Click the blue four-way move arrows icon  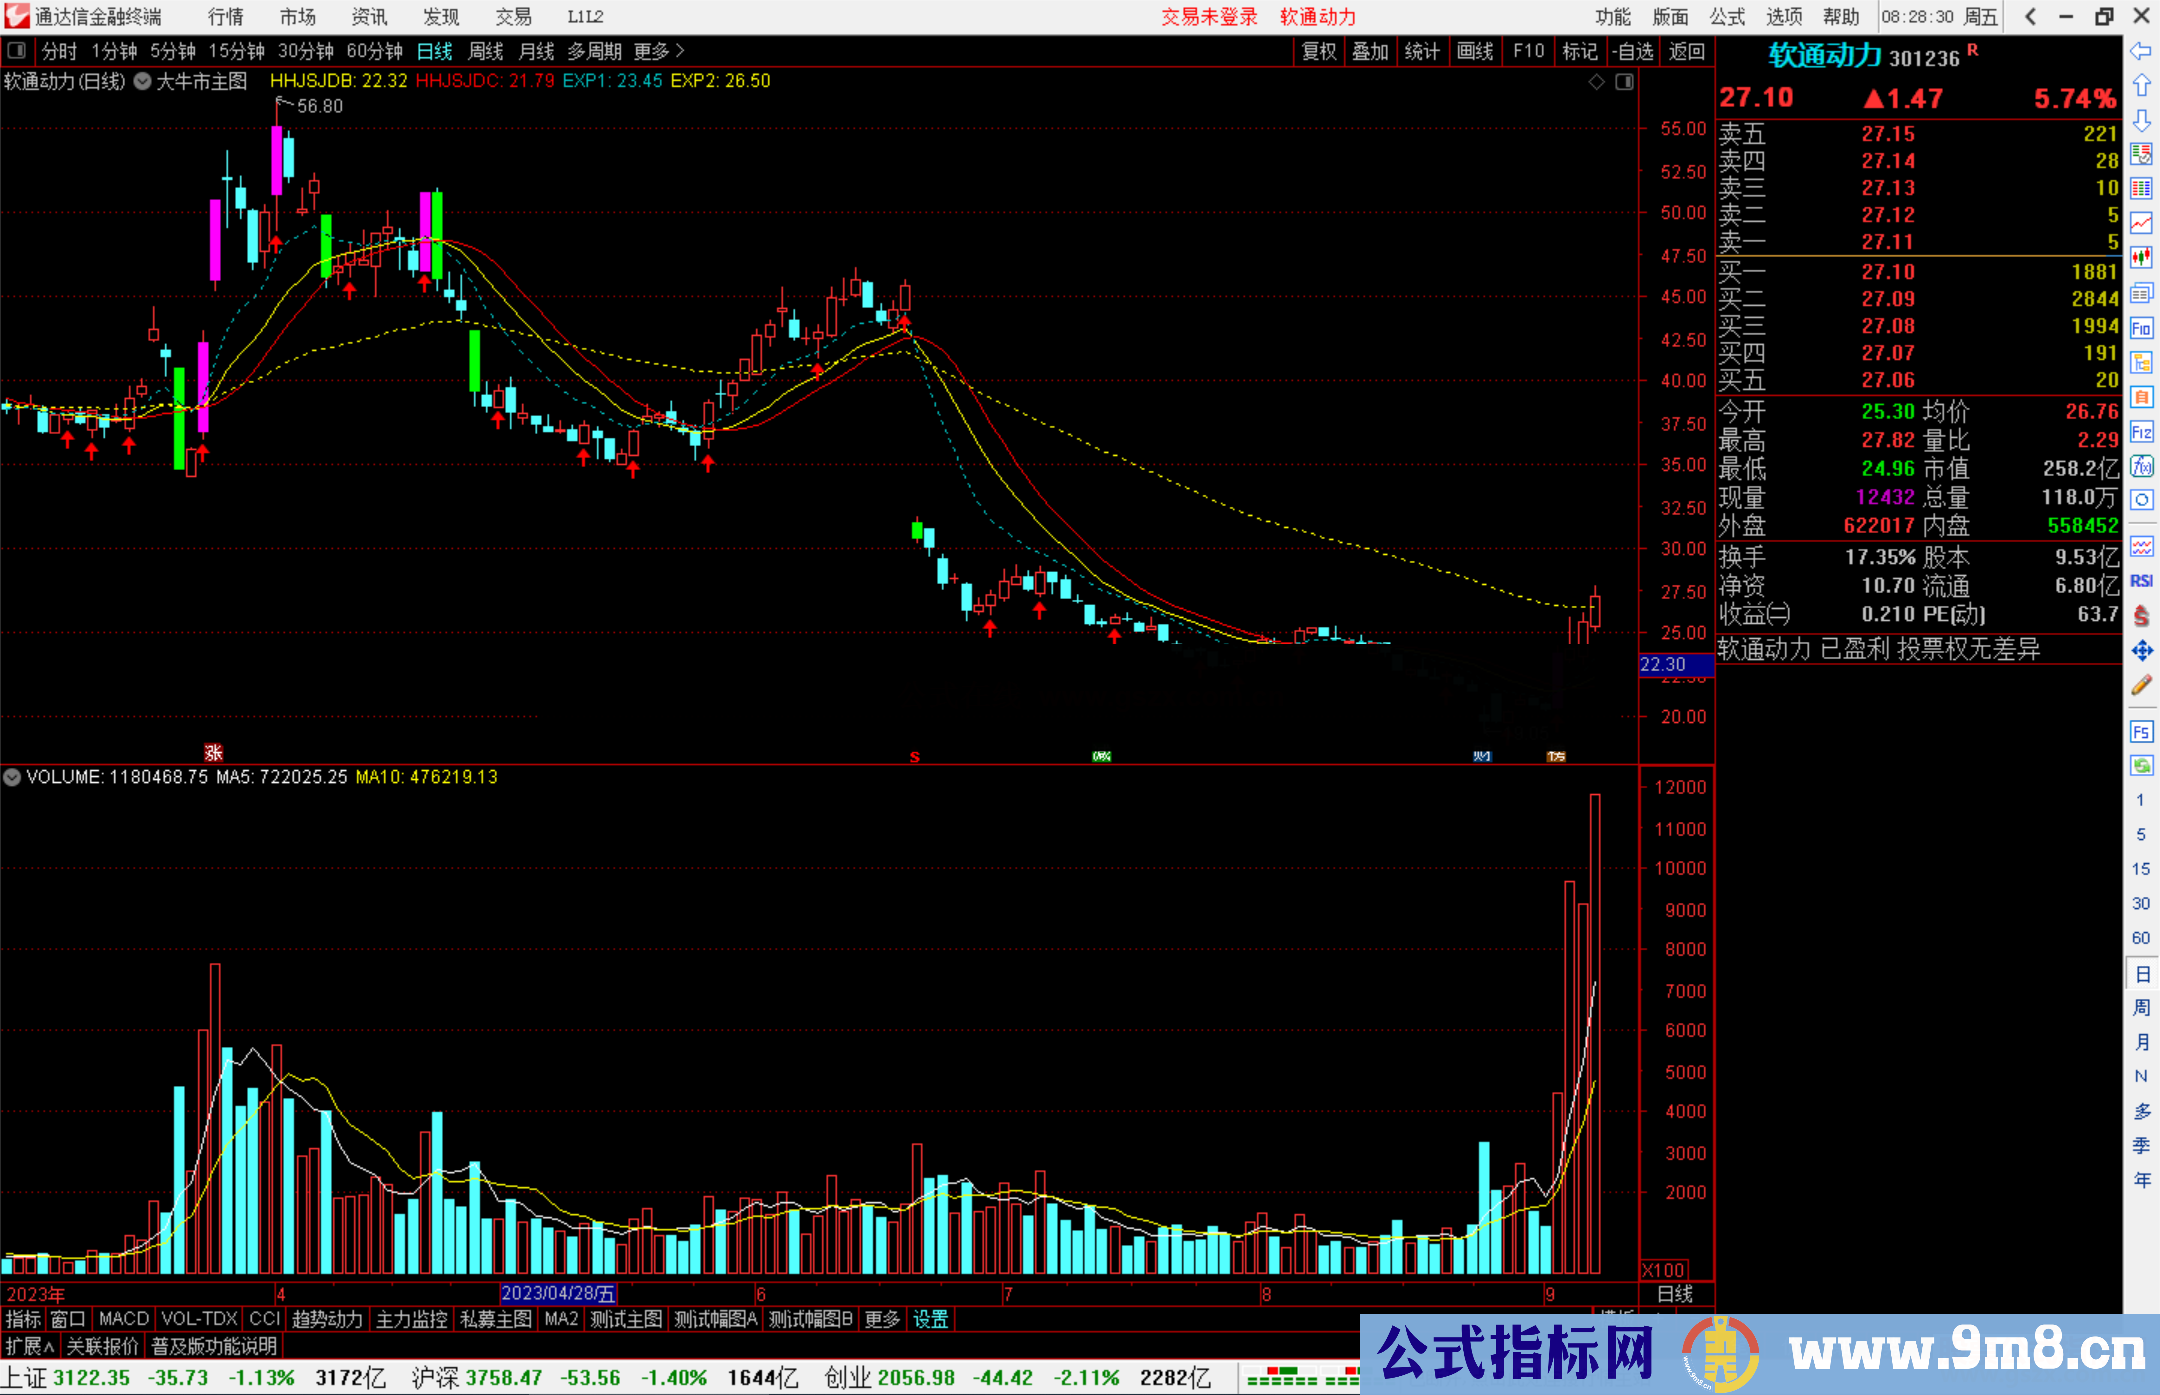[x=2141, y=651]
